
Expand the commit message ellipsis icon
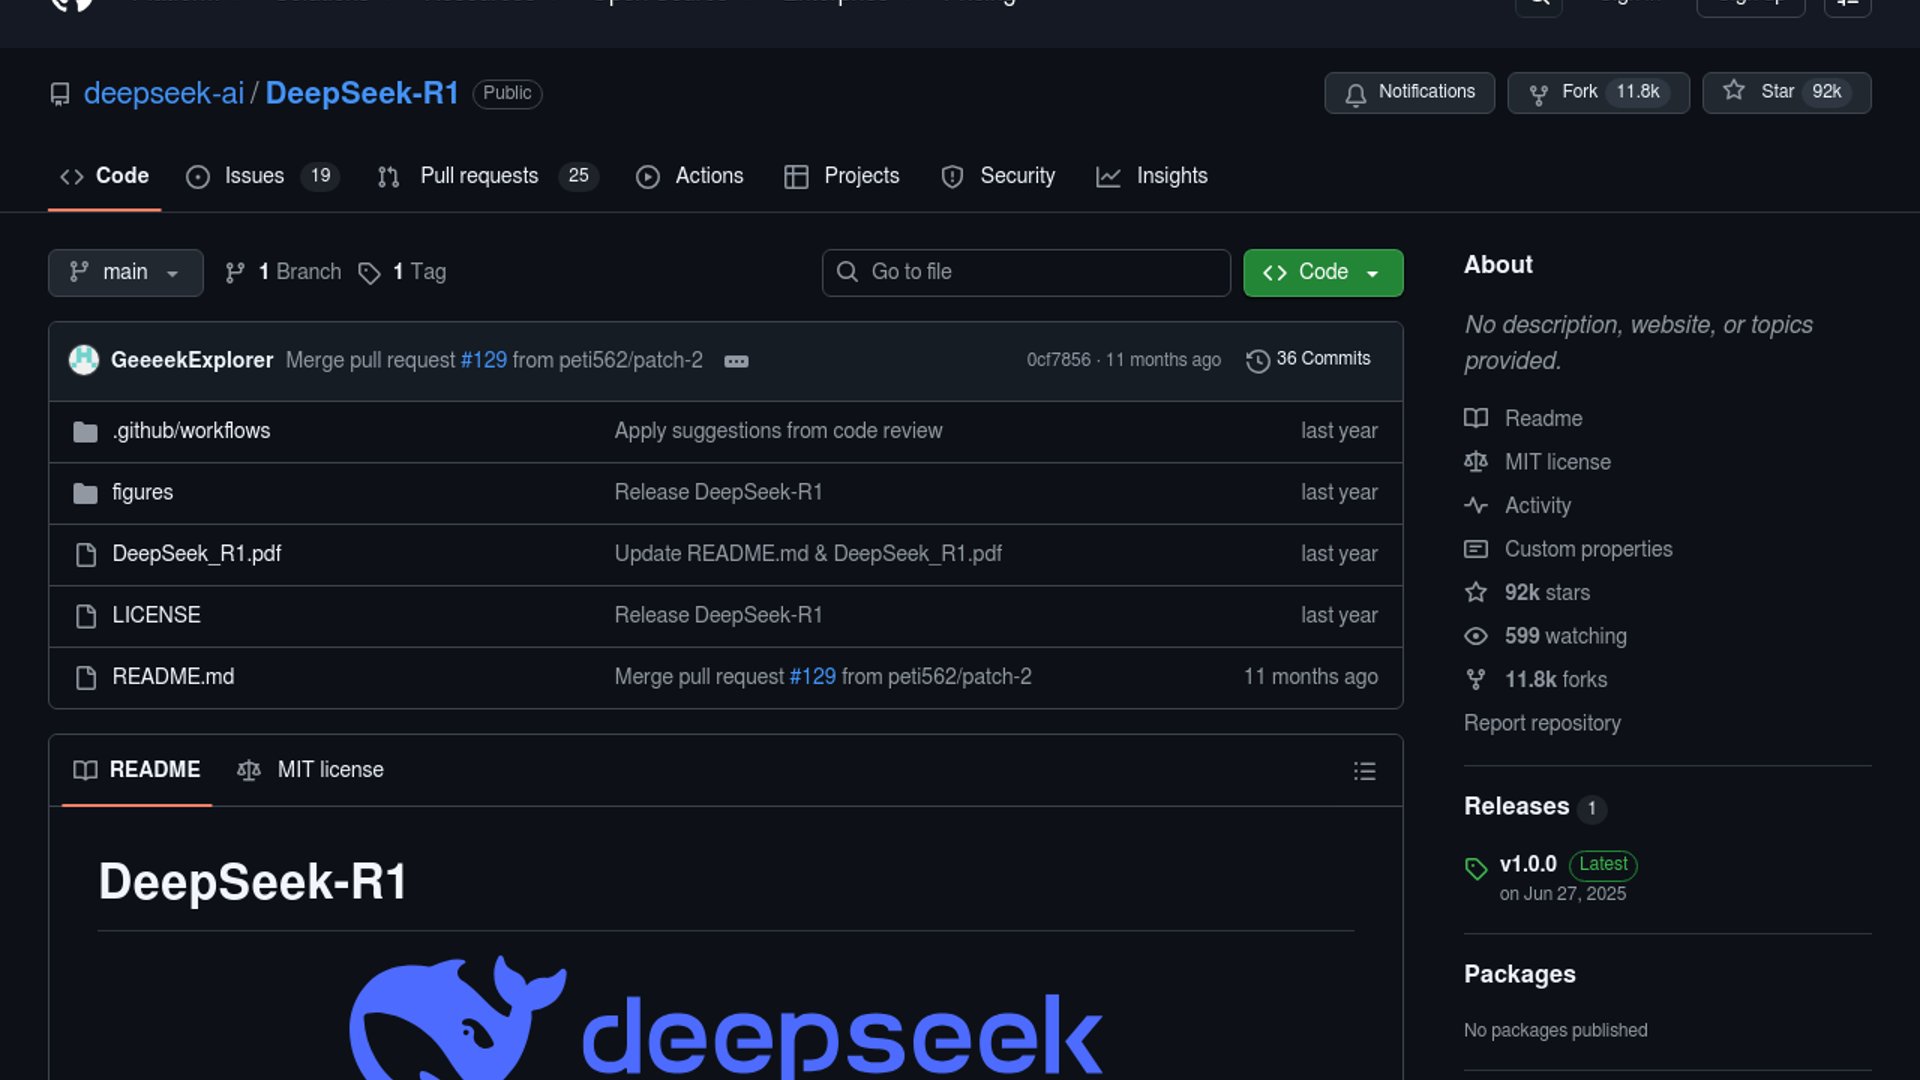736,361
